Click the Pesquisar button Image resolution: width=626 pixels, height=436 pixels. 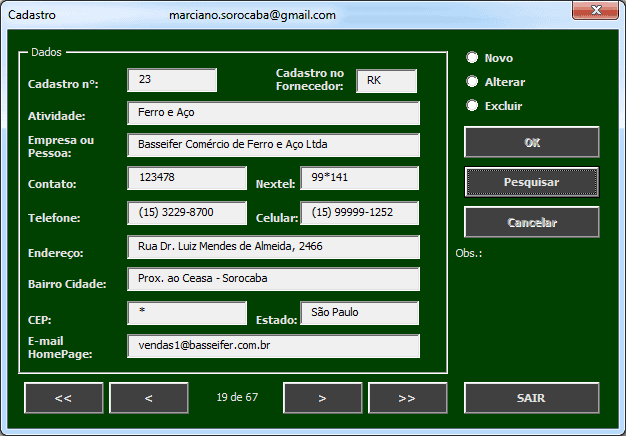pyautogui.click(x=531, y=182)
